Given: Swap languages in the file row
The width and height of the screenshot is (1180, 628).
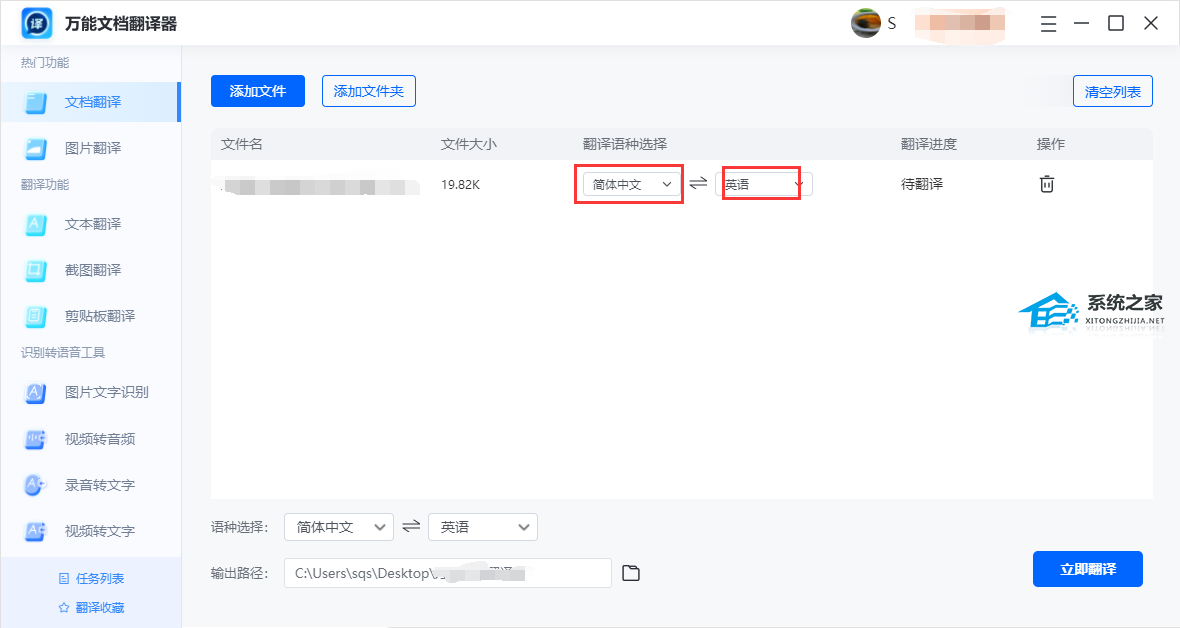Looking at the screenshot, I should tap(698, 183).
